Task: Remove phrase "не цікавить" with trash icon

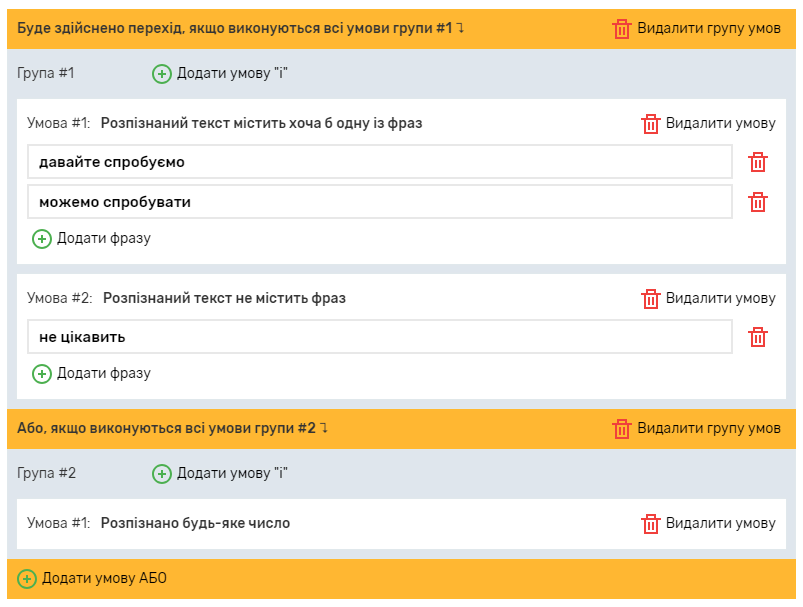Action: [x=758, y=337]
